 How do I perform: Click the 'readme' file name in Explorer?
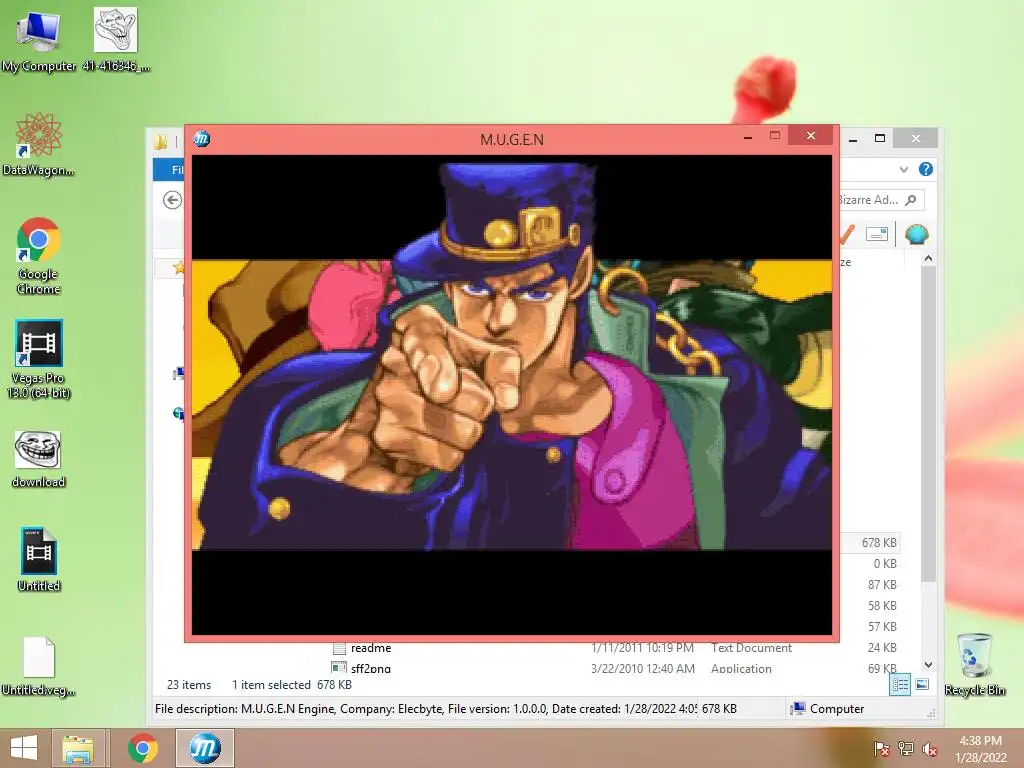coord(371,648)
